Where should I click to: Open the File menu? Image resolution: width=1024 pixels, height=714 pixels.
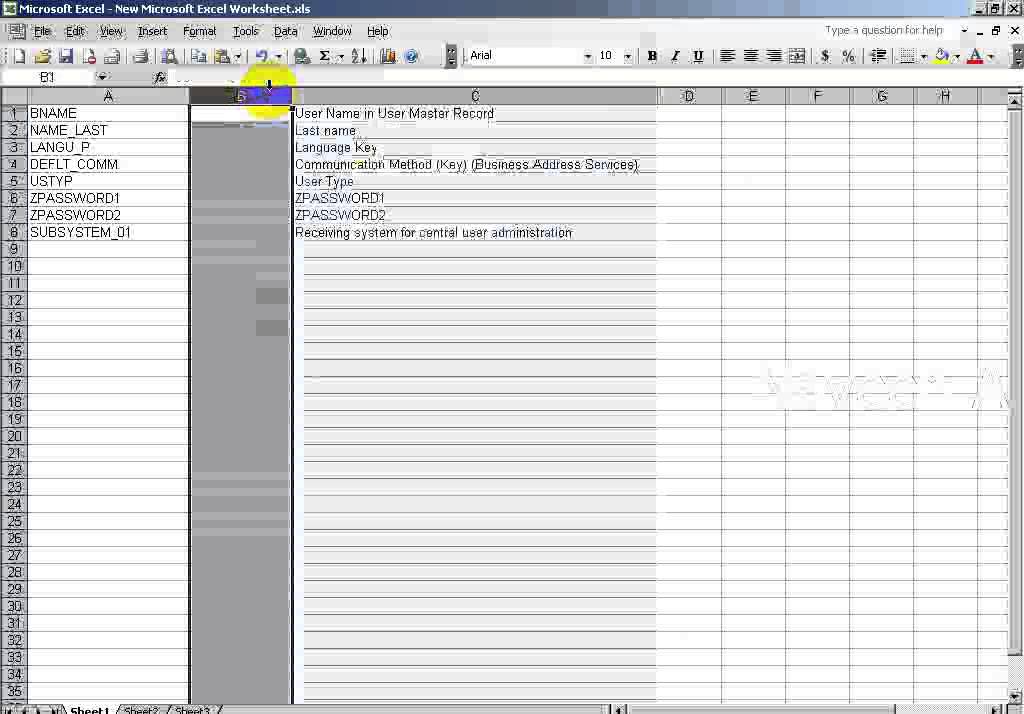click(x=42, y=31)
